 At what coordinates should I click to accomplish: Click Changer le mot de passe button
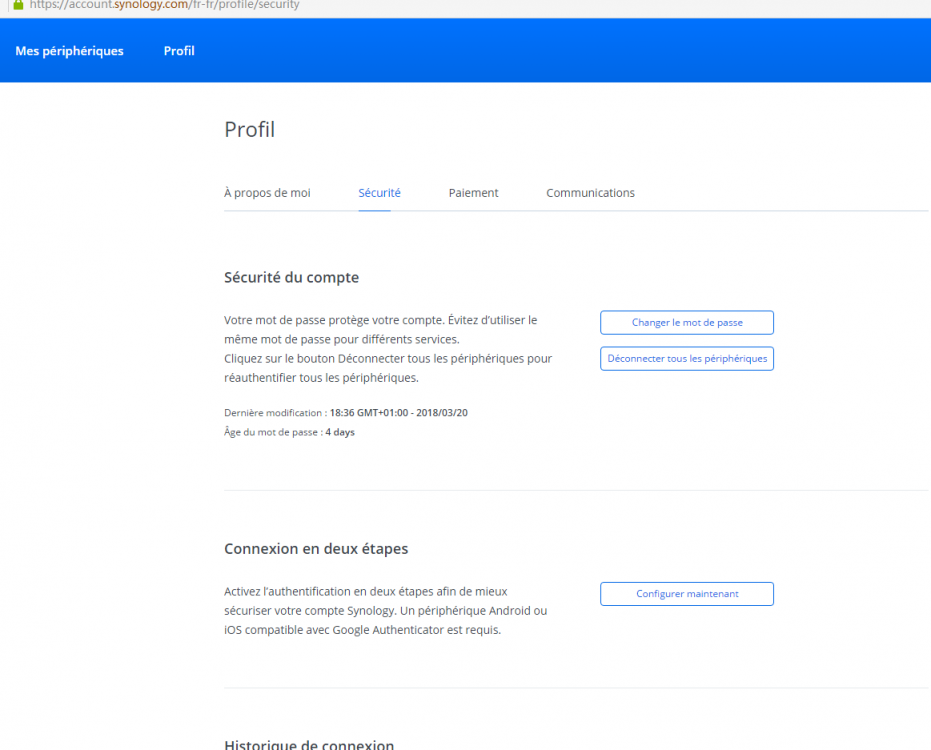[687, 322]
